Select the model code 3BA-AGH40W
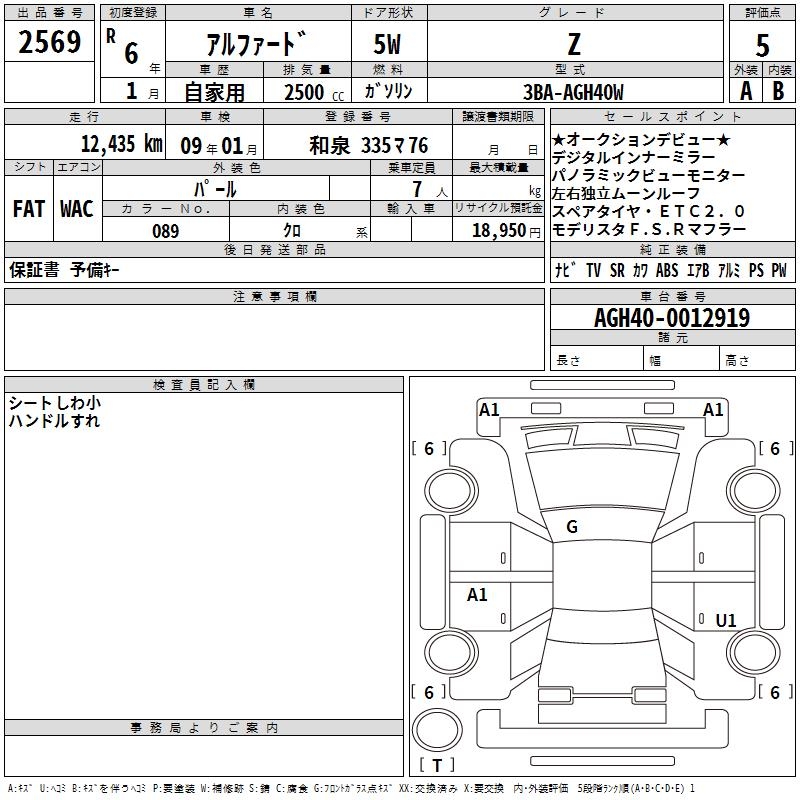The image size is (800, 800). [x=573, y=92]
